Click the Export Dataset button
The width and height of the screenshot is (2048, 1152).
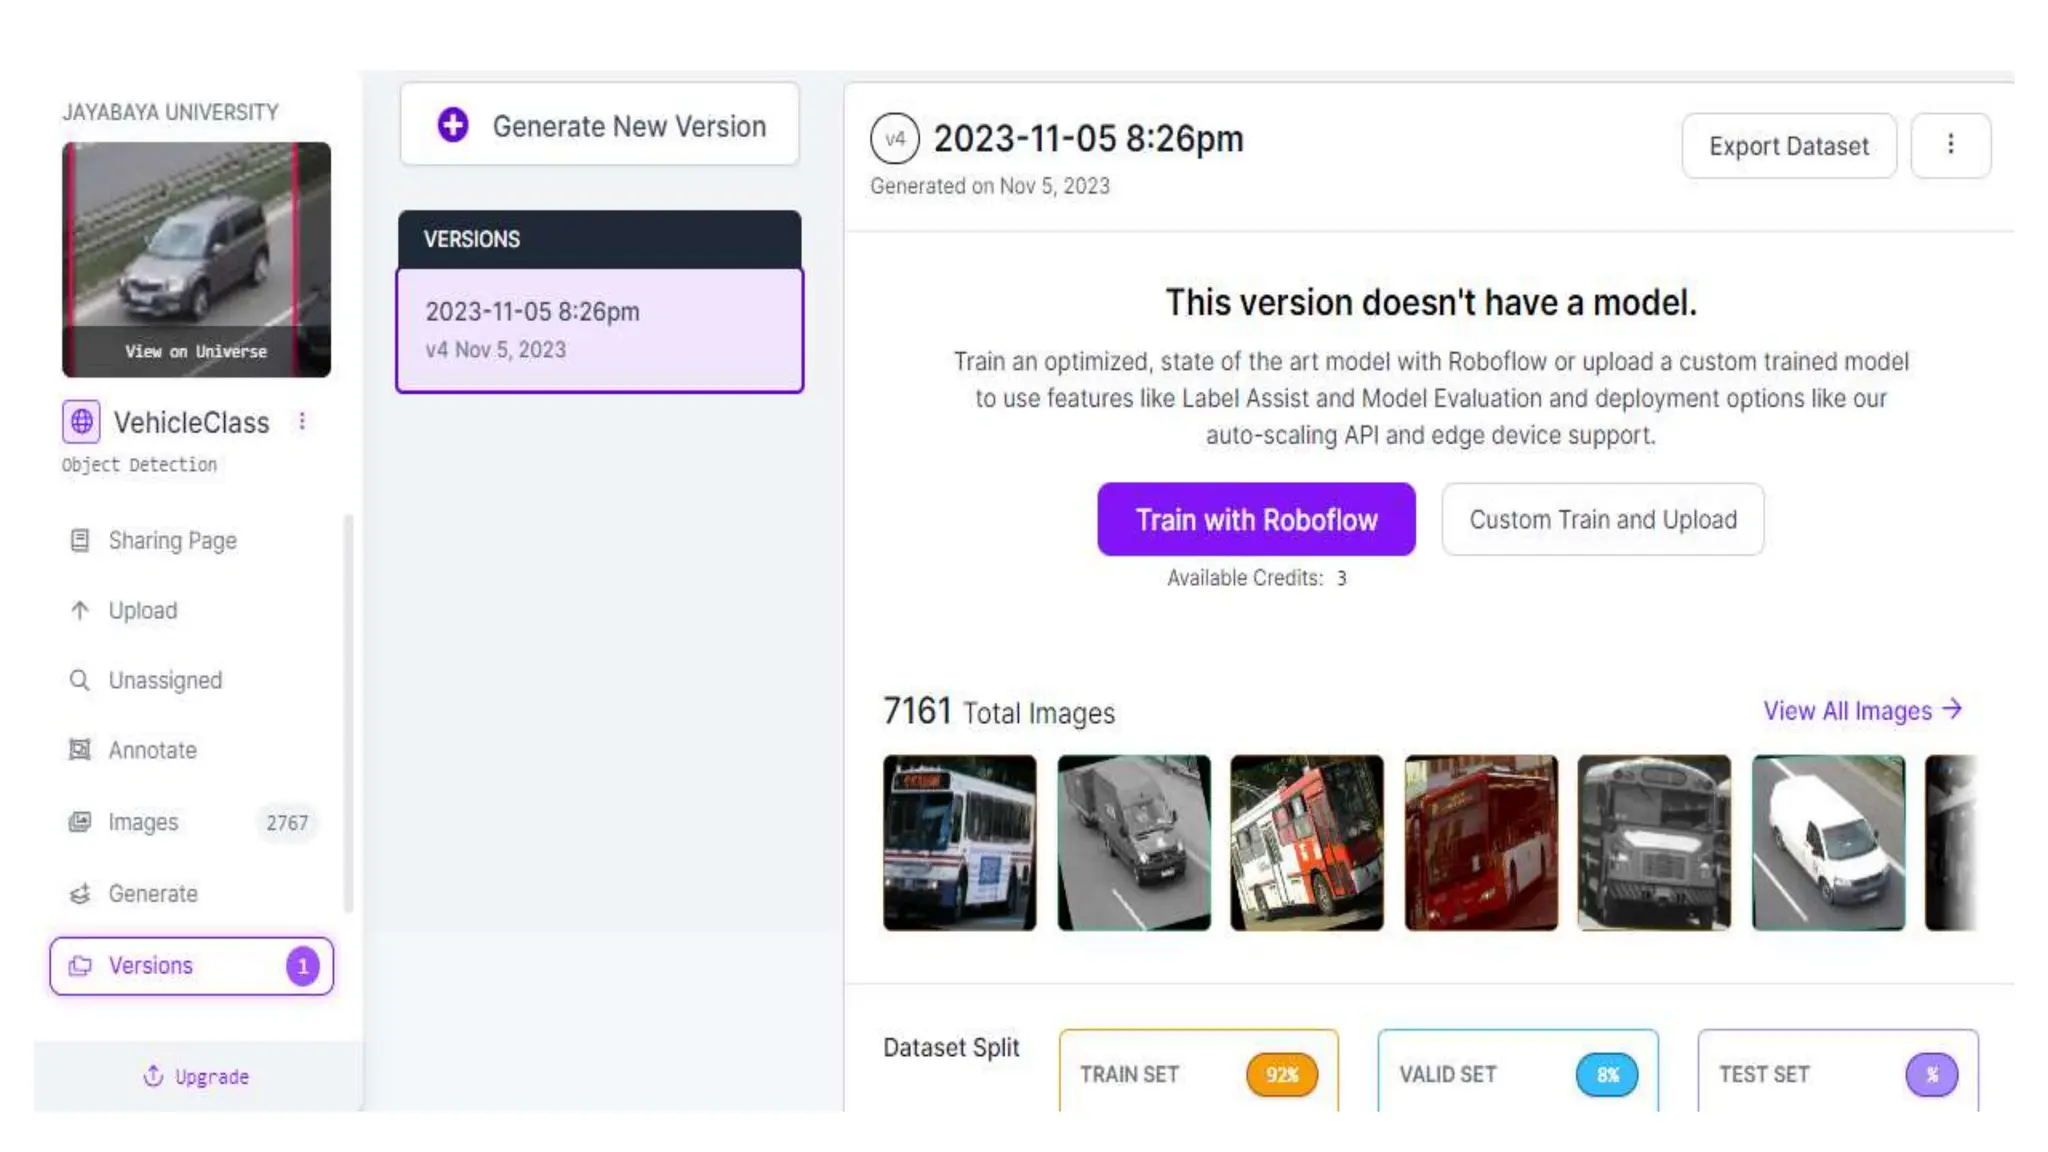coord(1788,146)
